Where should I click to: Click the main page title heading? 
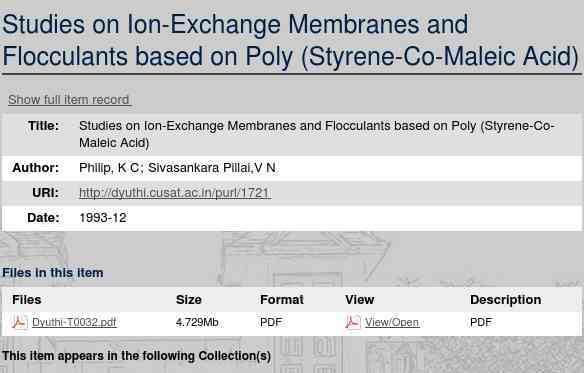(291, 40)
